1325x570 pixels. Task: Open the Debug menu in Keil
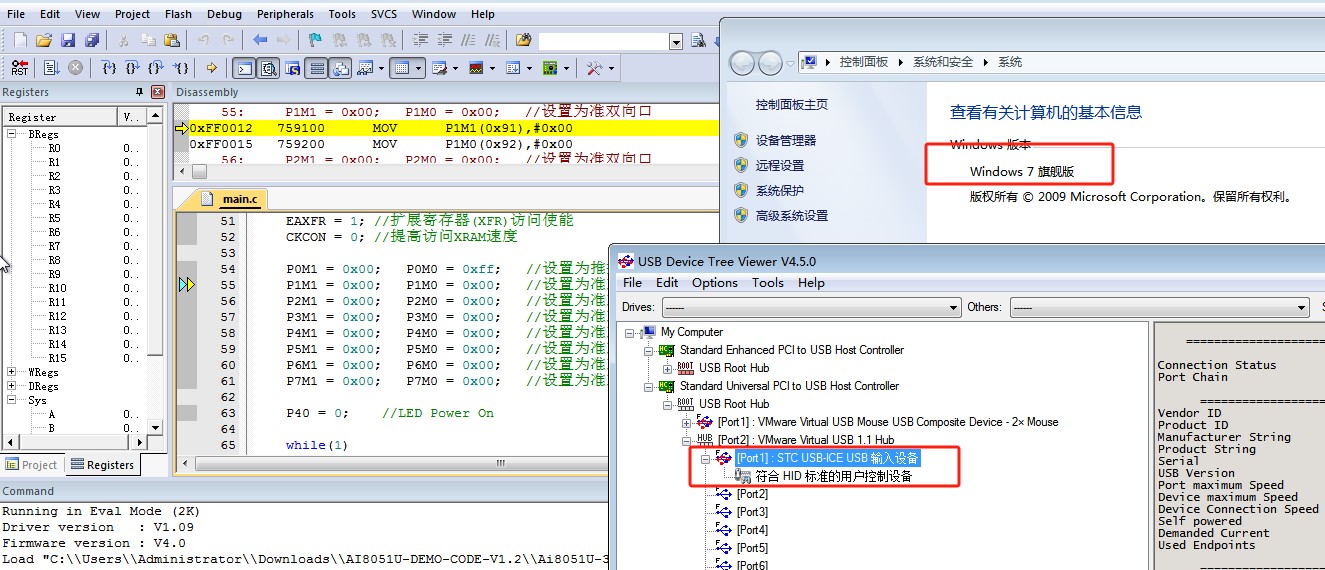click(x=224, y=14)
